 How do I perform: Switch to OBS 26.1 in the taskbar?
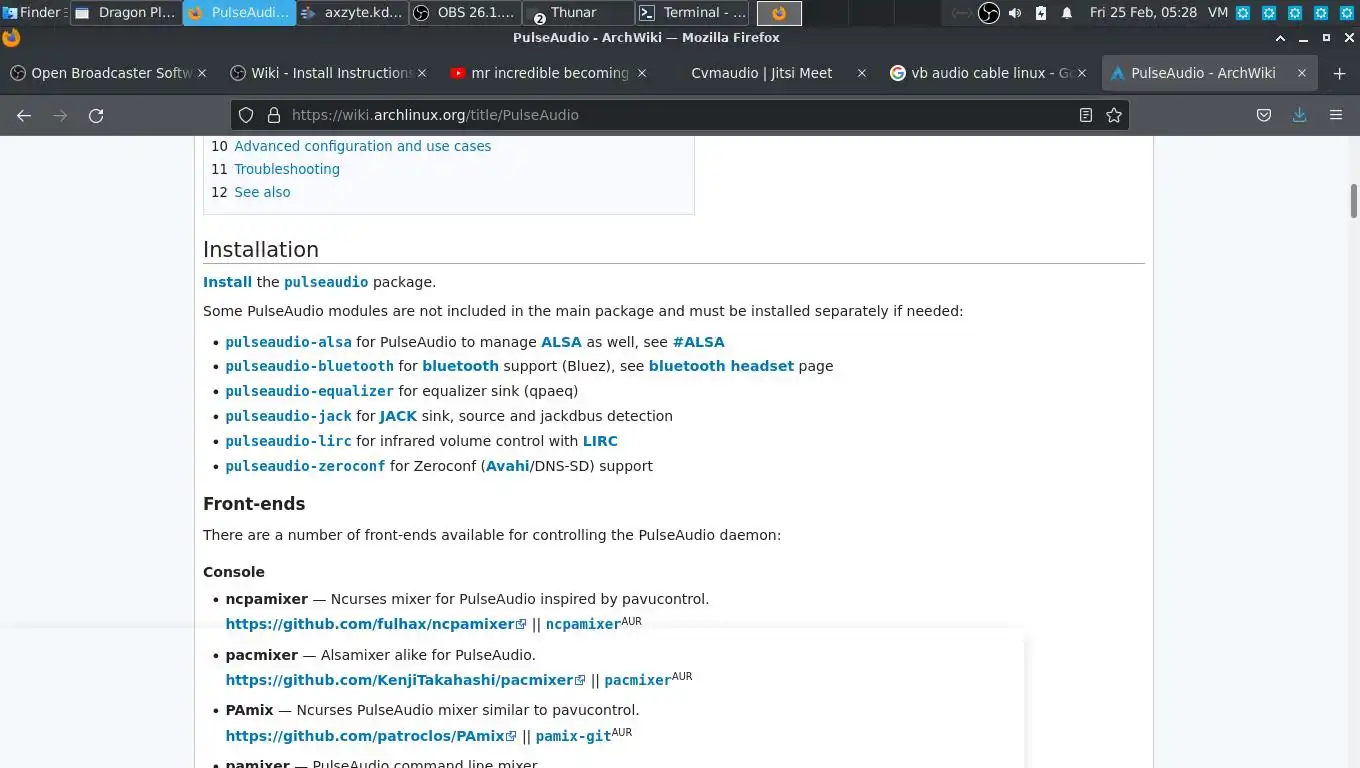click(465, 13)
